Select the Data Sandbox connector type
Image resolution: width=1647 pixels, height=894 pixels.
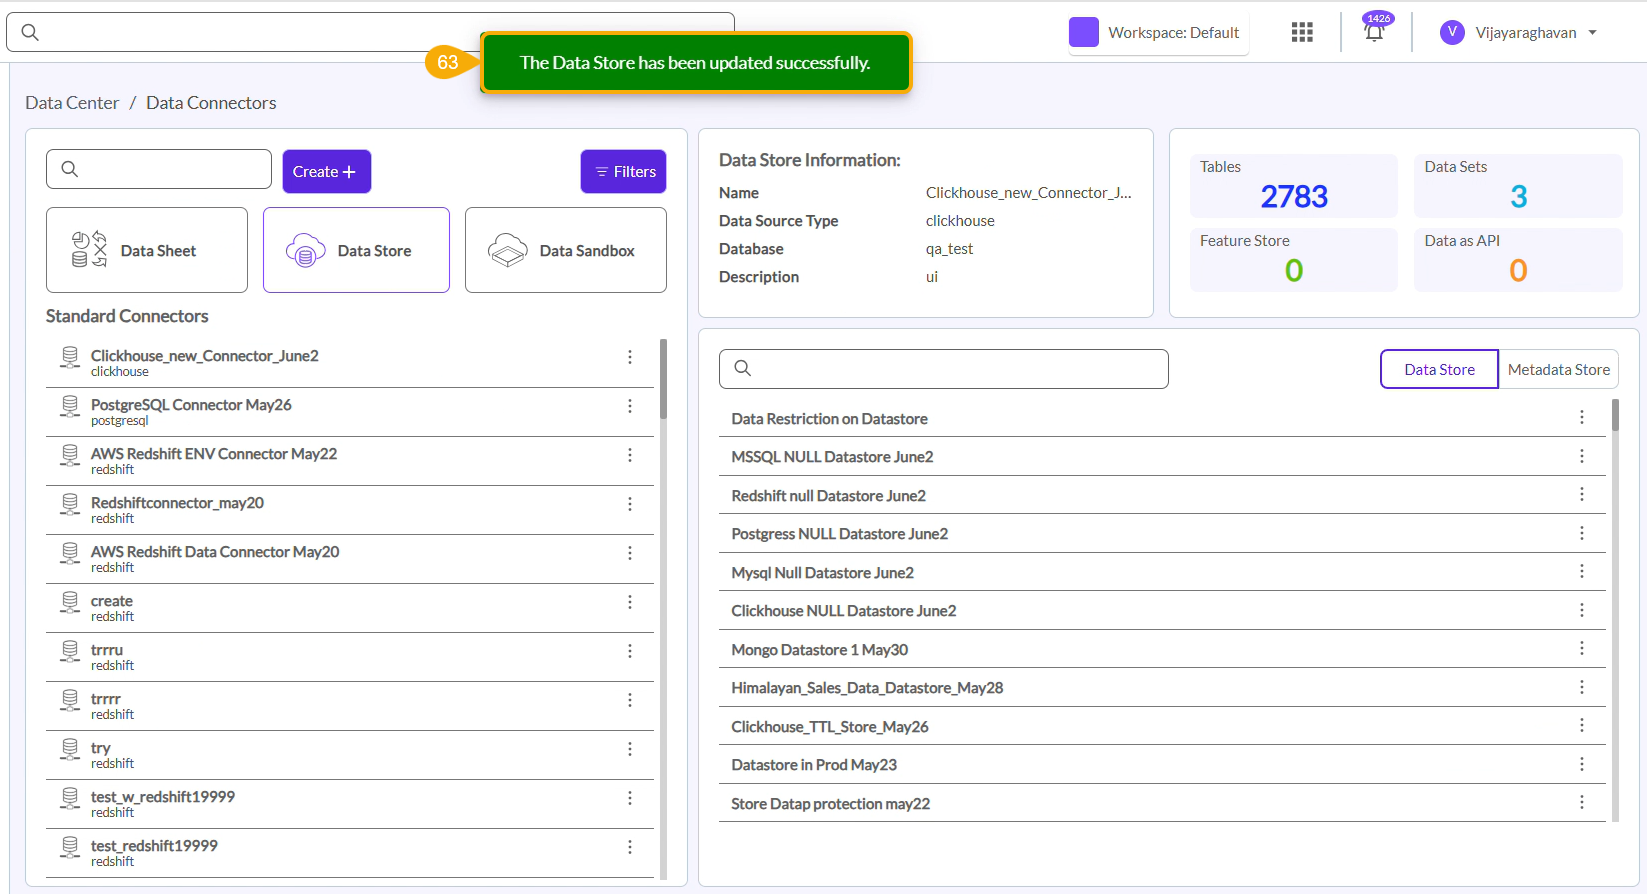pos(565,250)
